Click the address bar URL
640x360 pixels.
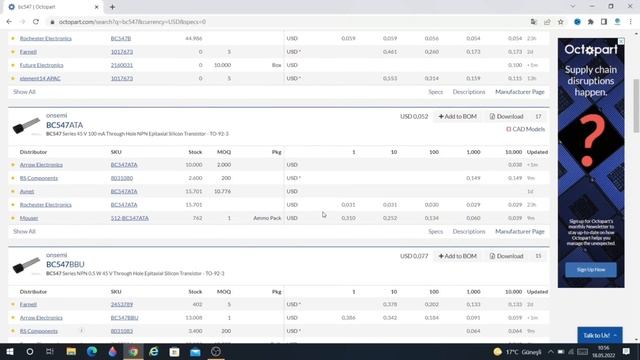(x=132, y=22)
